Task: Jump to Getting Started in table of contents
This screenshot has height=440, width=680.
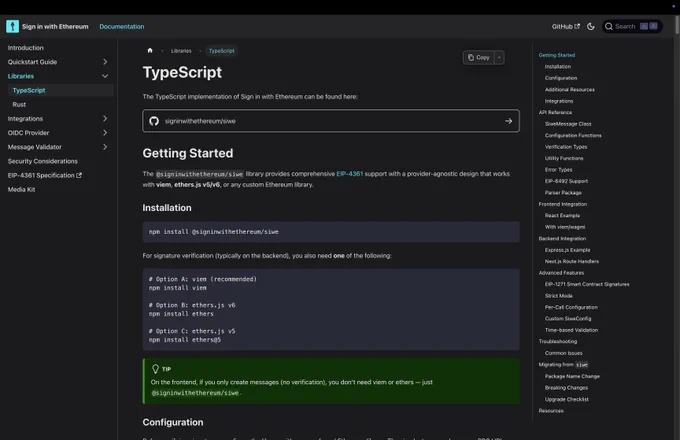Action: tap(557, 55)
